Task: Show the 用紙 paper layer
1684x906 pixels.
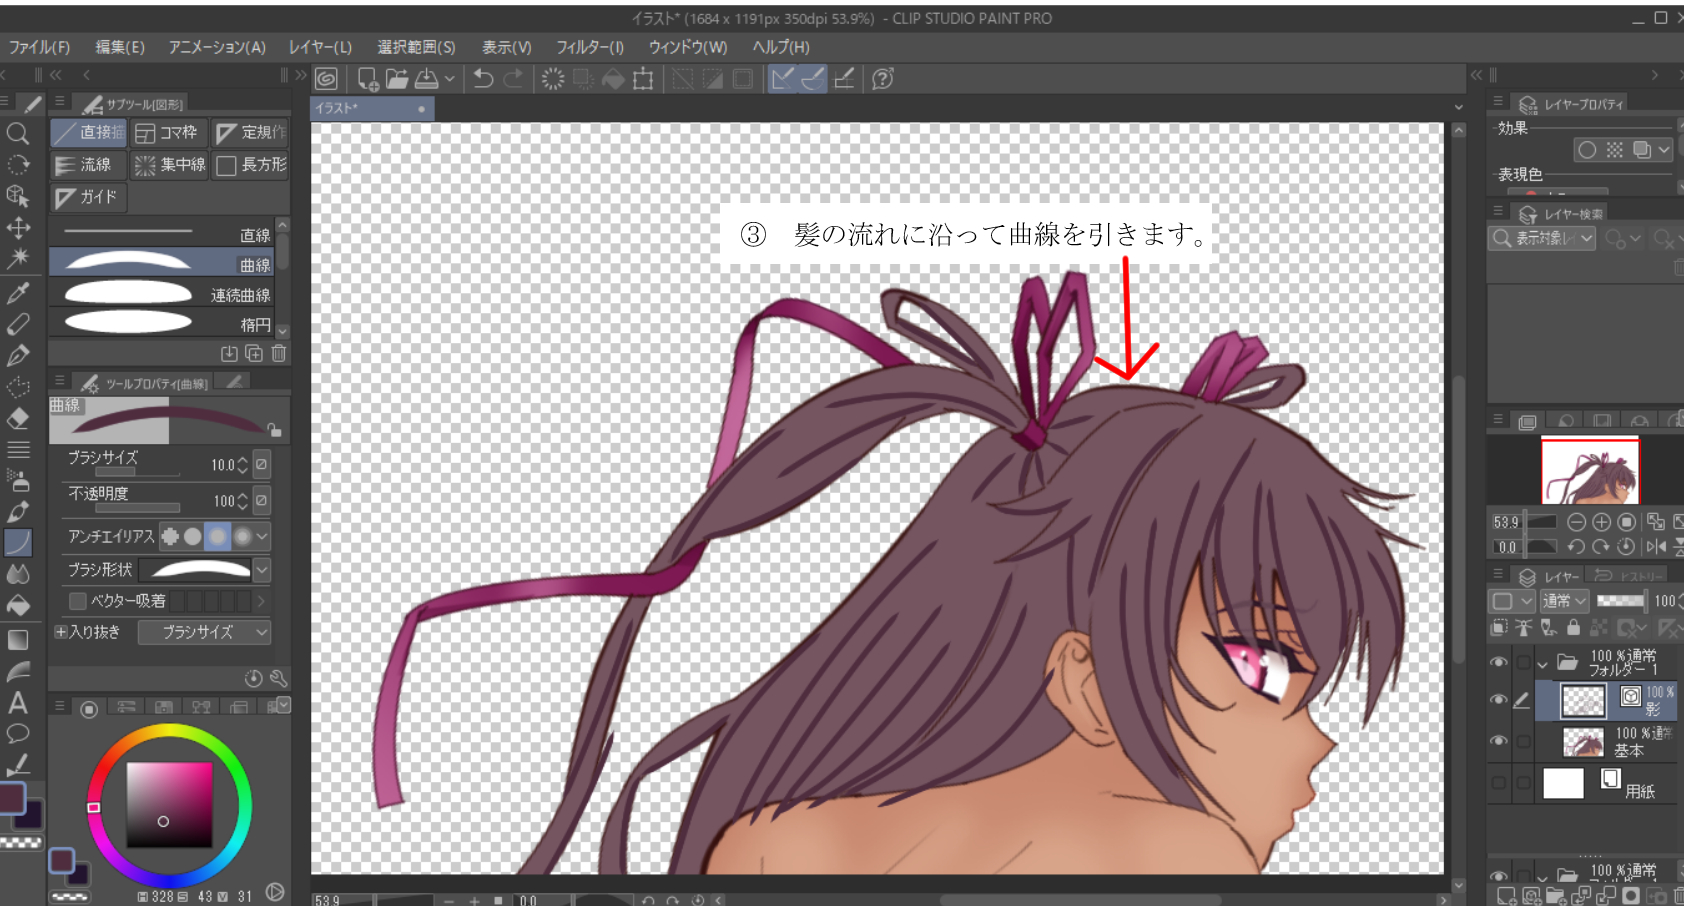Action: 1498,783
